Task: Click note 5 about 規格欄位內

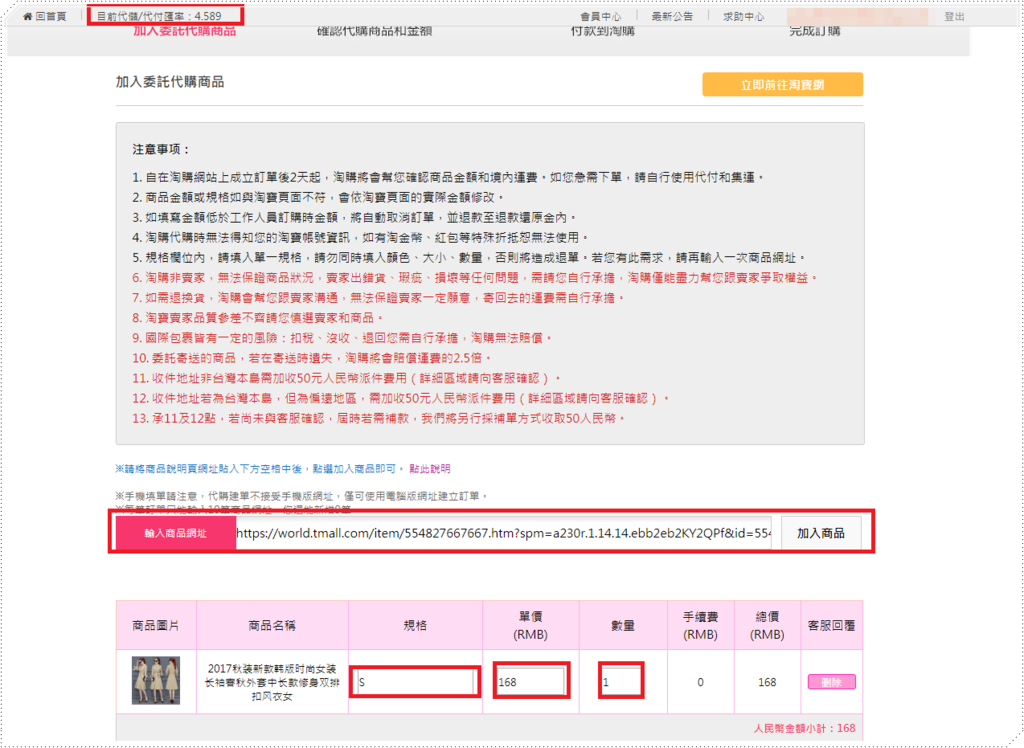Action: point(470,257)
